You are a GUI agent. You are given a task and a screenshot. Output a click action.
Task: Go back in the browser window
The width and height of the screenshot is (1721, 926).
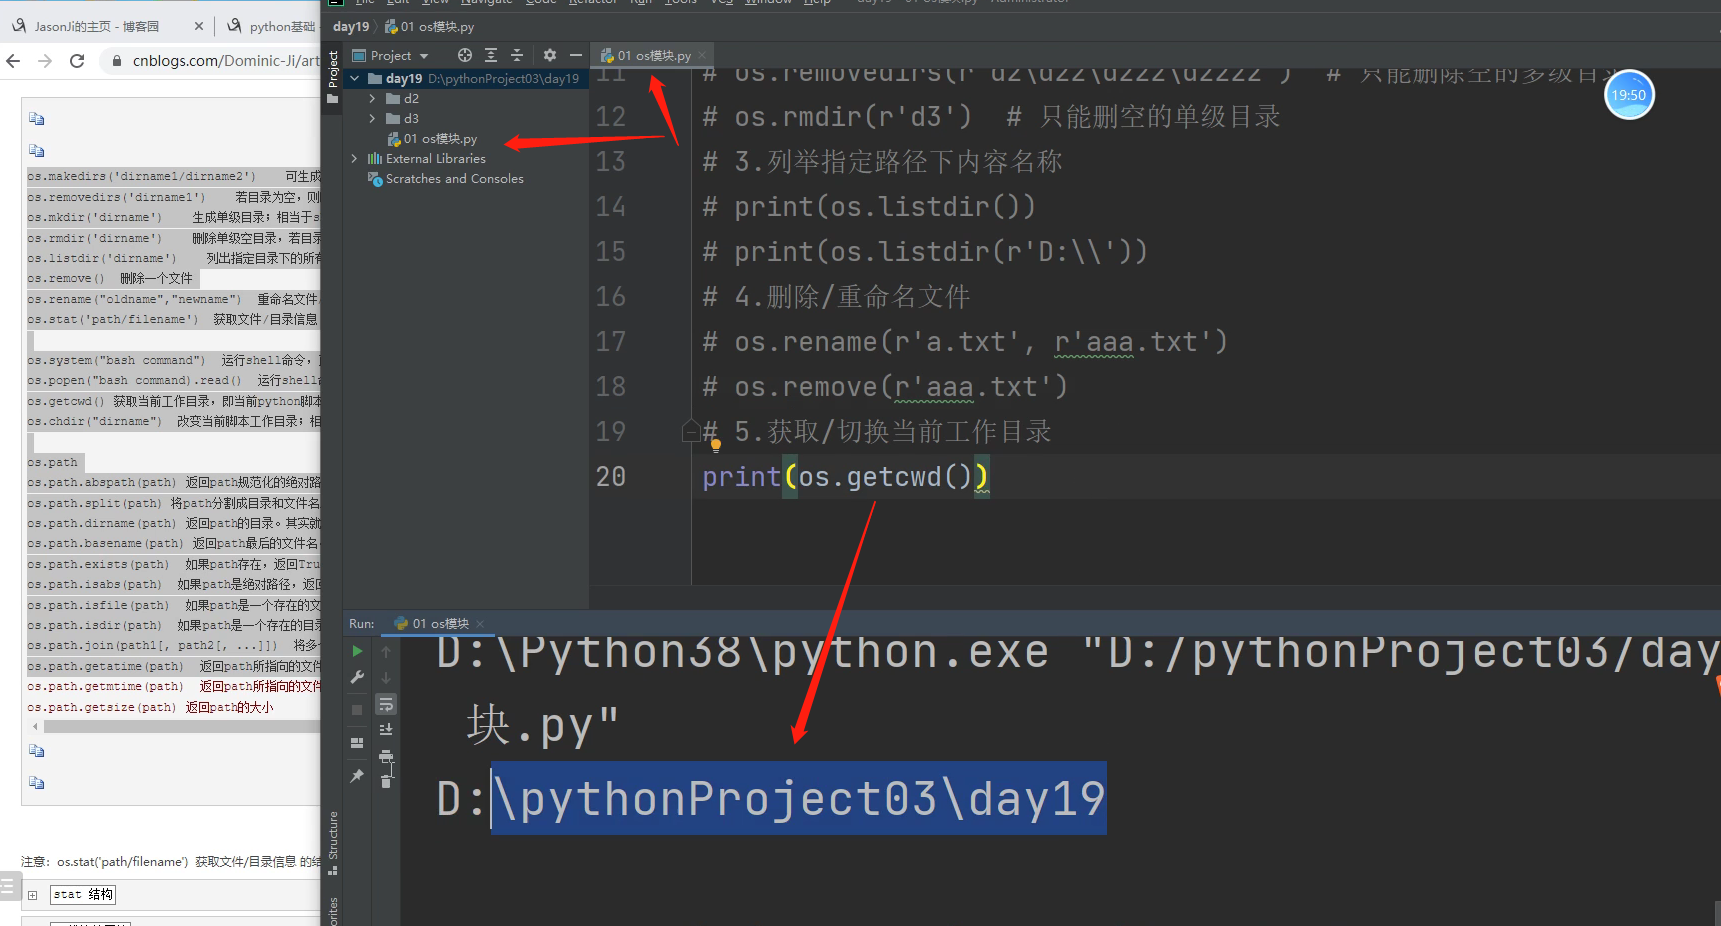tap(13, 61)
